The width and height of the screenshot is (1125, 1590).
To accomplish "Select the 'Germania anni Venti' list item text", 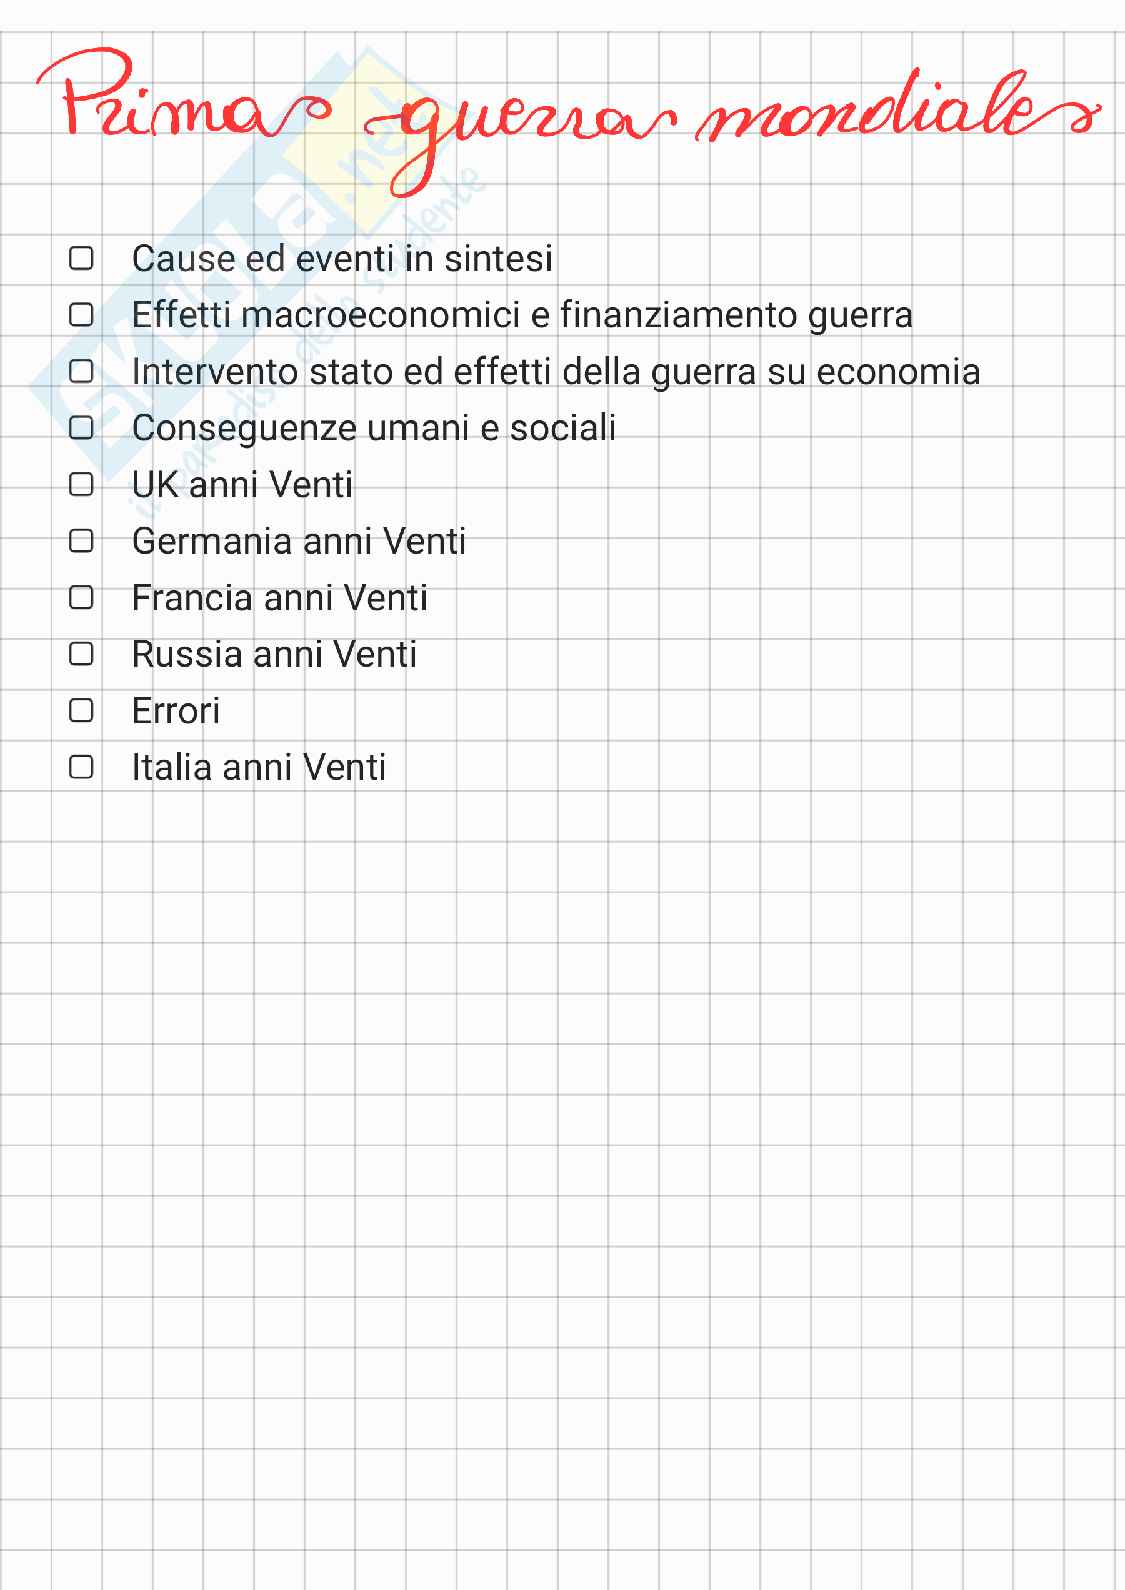I will point(298,541).
